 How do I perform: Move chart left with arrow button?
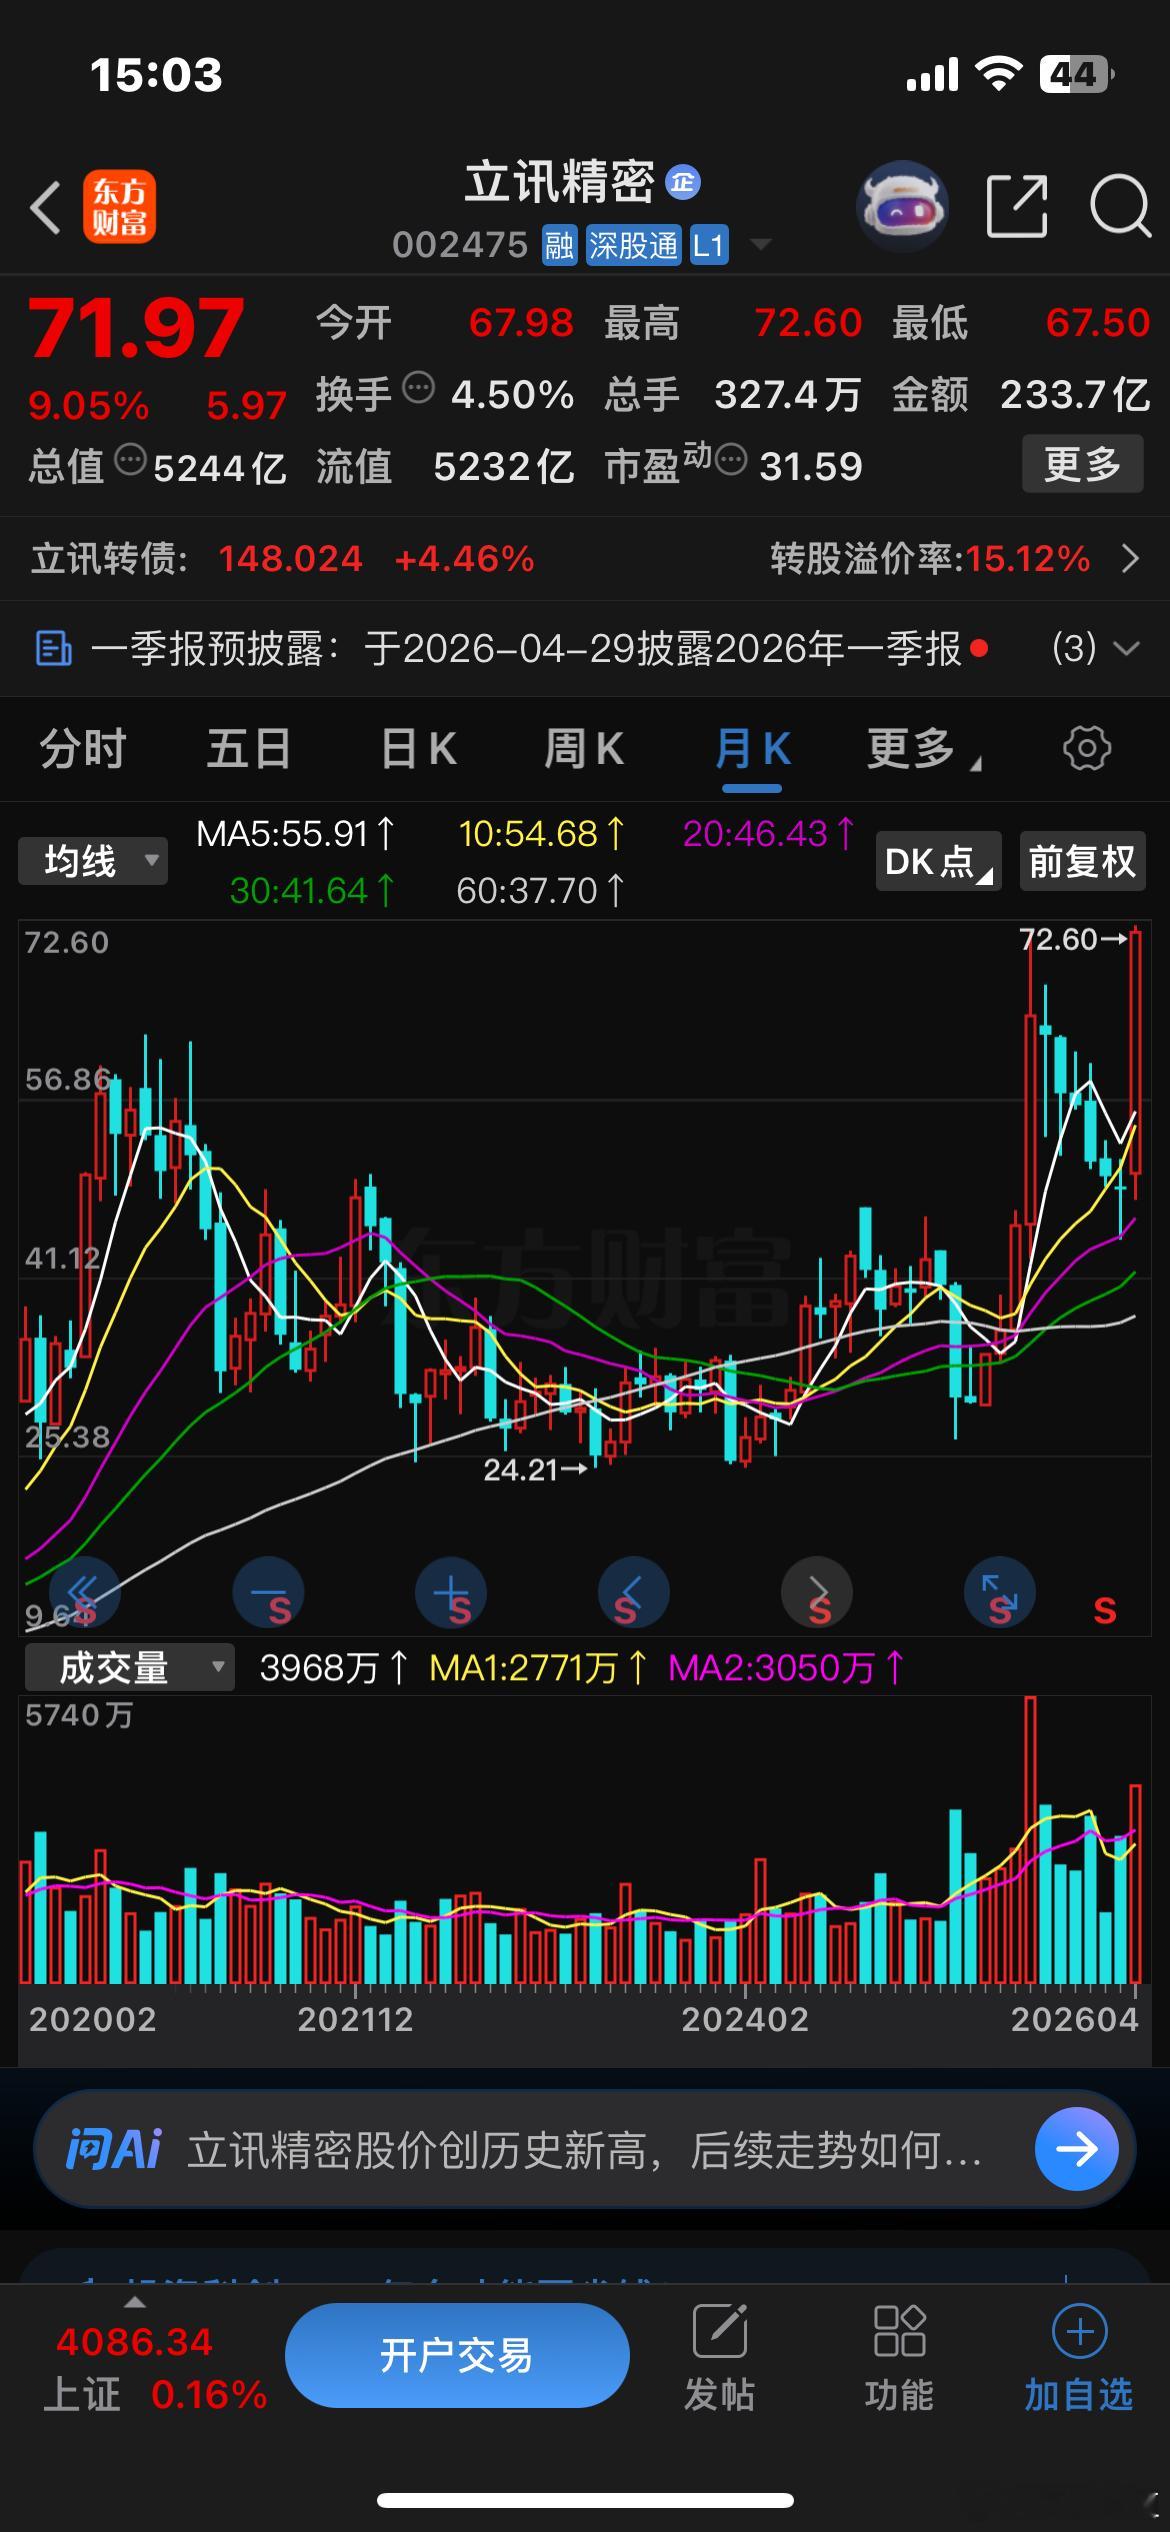coord(634,1592)
